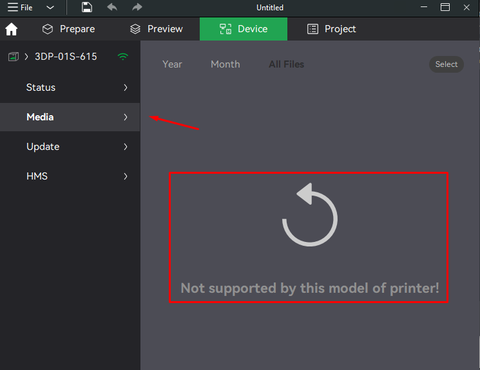This screenshot has width=480, height=370.
Task: Click the 'Not supported by this model' message
Action: (310, 288)
